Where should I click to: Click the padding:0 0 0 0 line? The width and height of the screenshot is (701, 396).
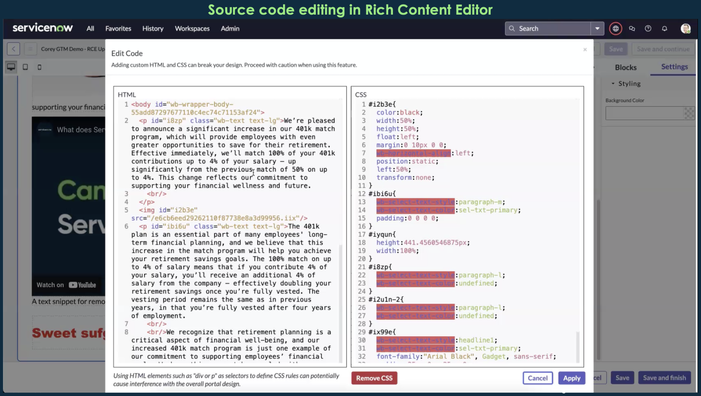coord(407,218)
